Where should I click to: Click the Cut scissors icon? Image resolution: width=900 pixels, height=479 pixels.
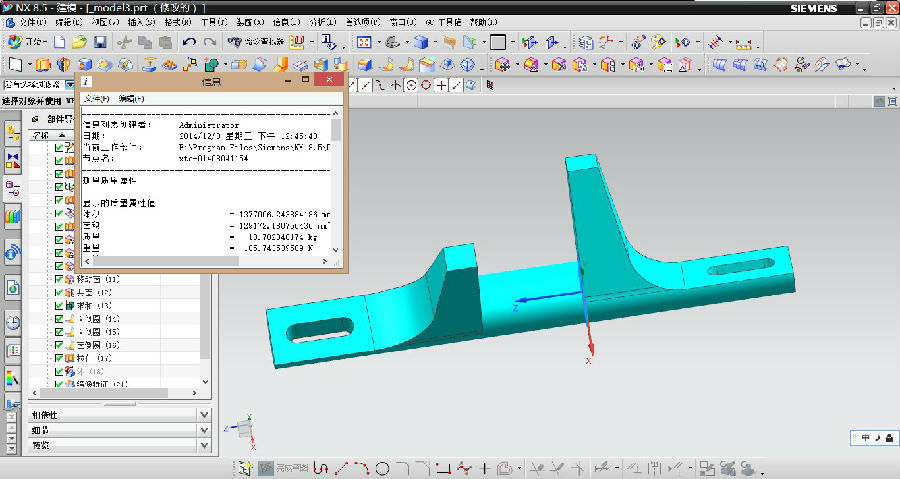(x=124, y=42)
